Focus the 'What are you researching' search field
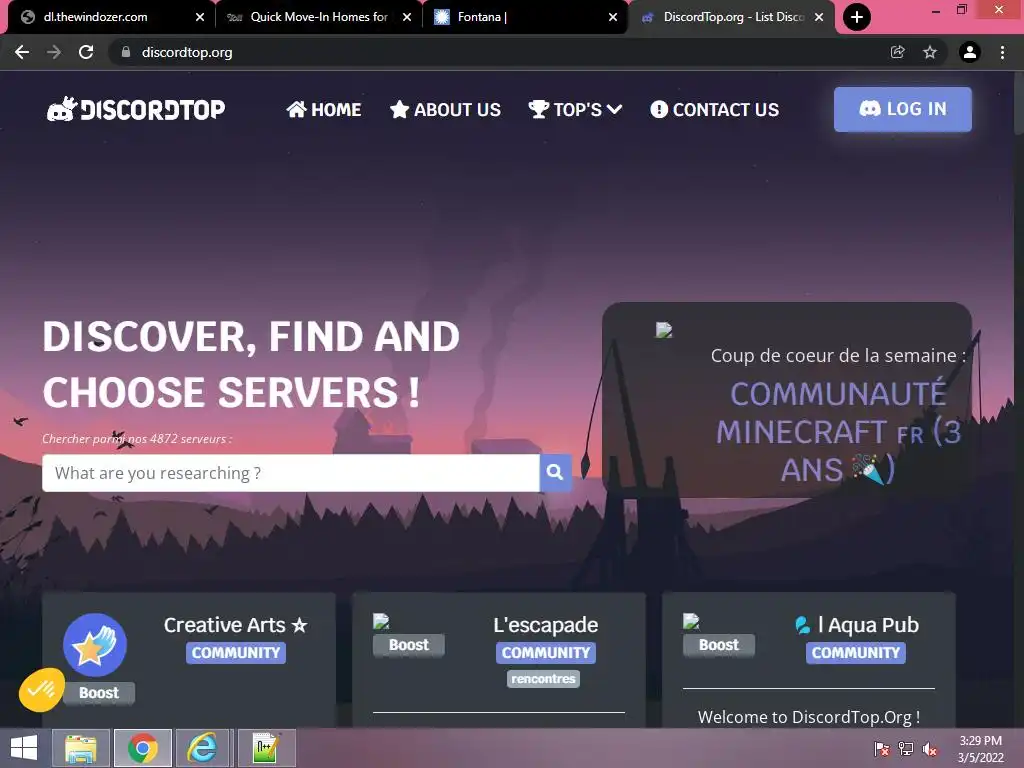The width and height of the screenshot is (1024, 768). coord(291,473)
